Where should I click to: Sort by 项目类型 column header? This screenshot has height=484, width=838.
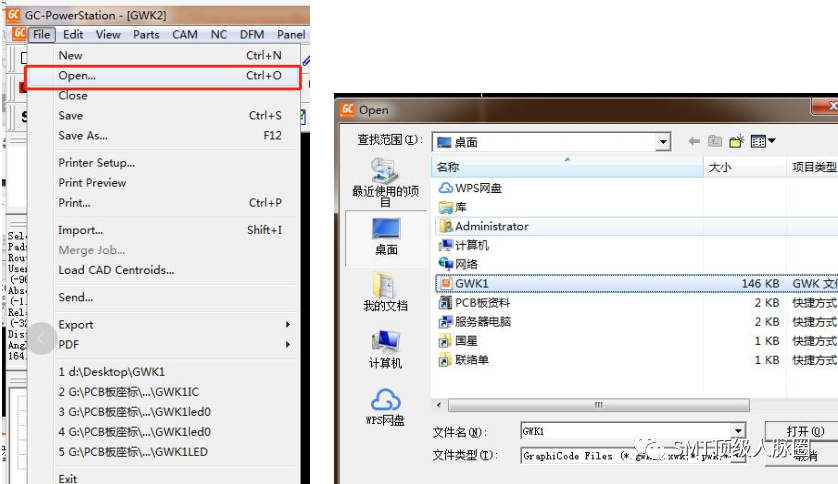(x=812, y=167)
